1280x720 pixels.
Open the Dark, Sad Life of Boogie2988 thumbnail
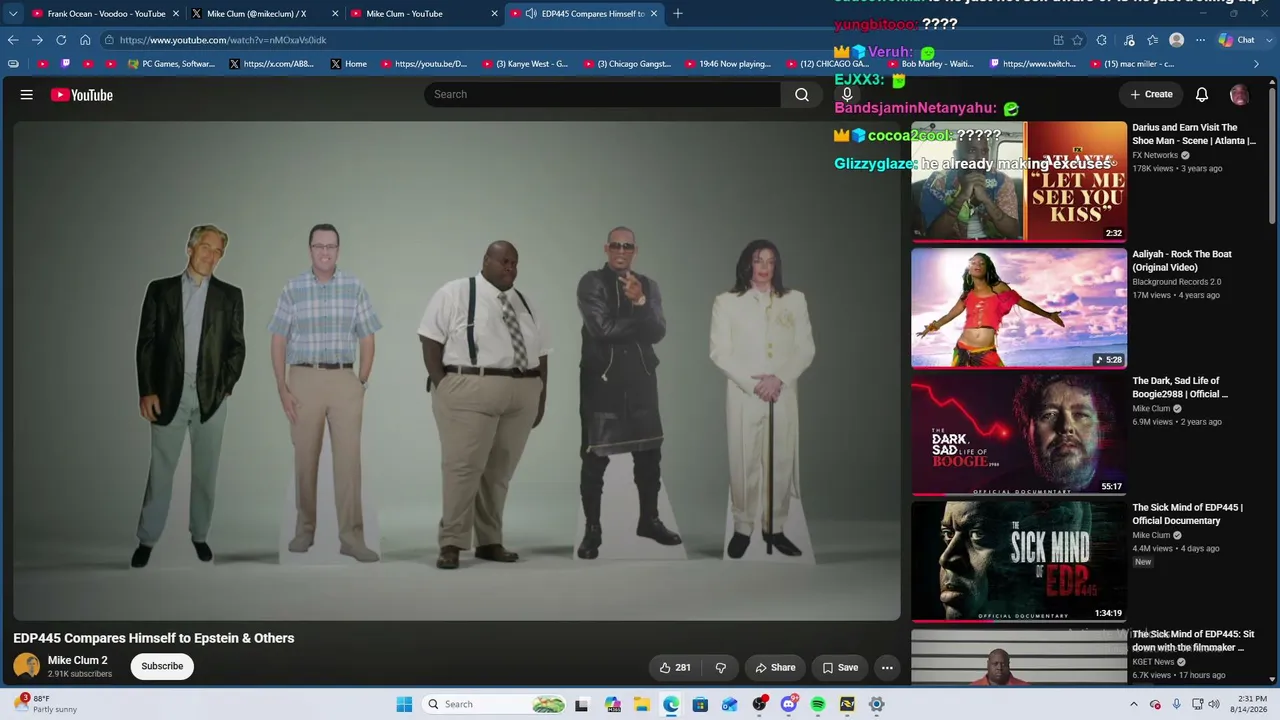coord(1019,435)
